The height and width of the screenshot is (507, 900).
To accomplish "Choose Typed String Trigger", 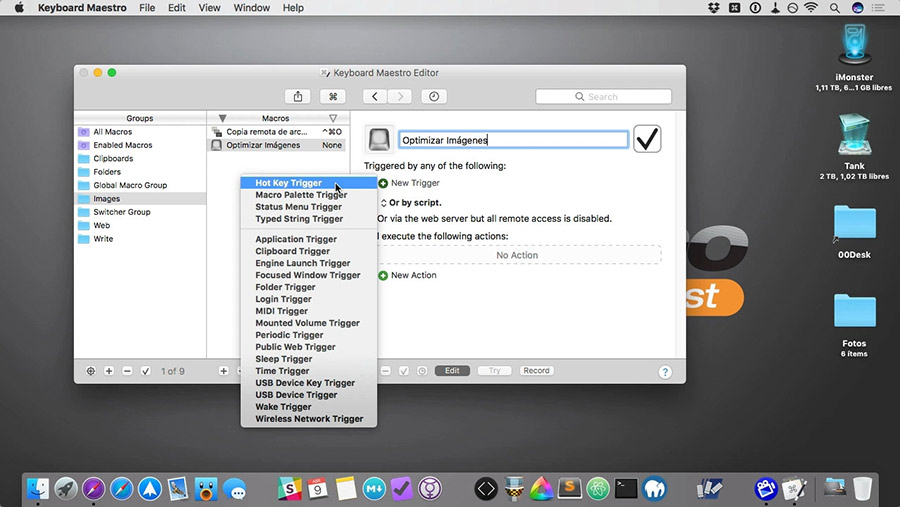I will pos(309,219).
